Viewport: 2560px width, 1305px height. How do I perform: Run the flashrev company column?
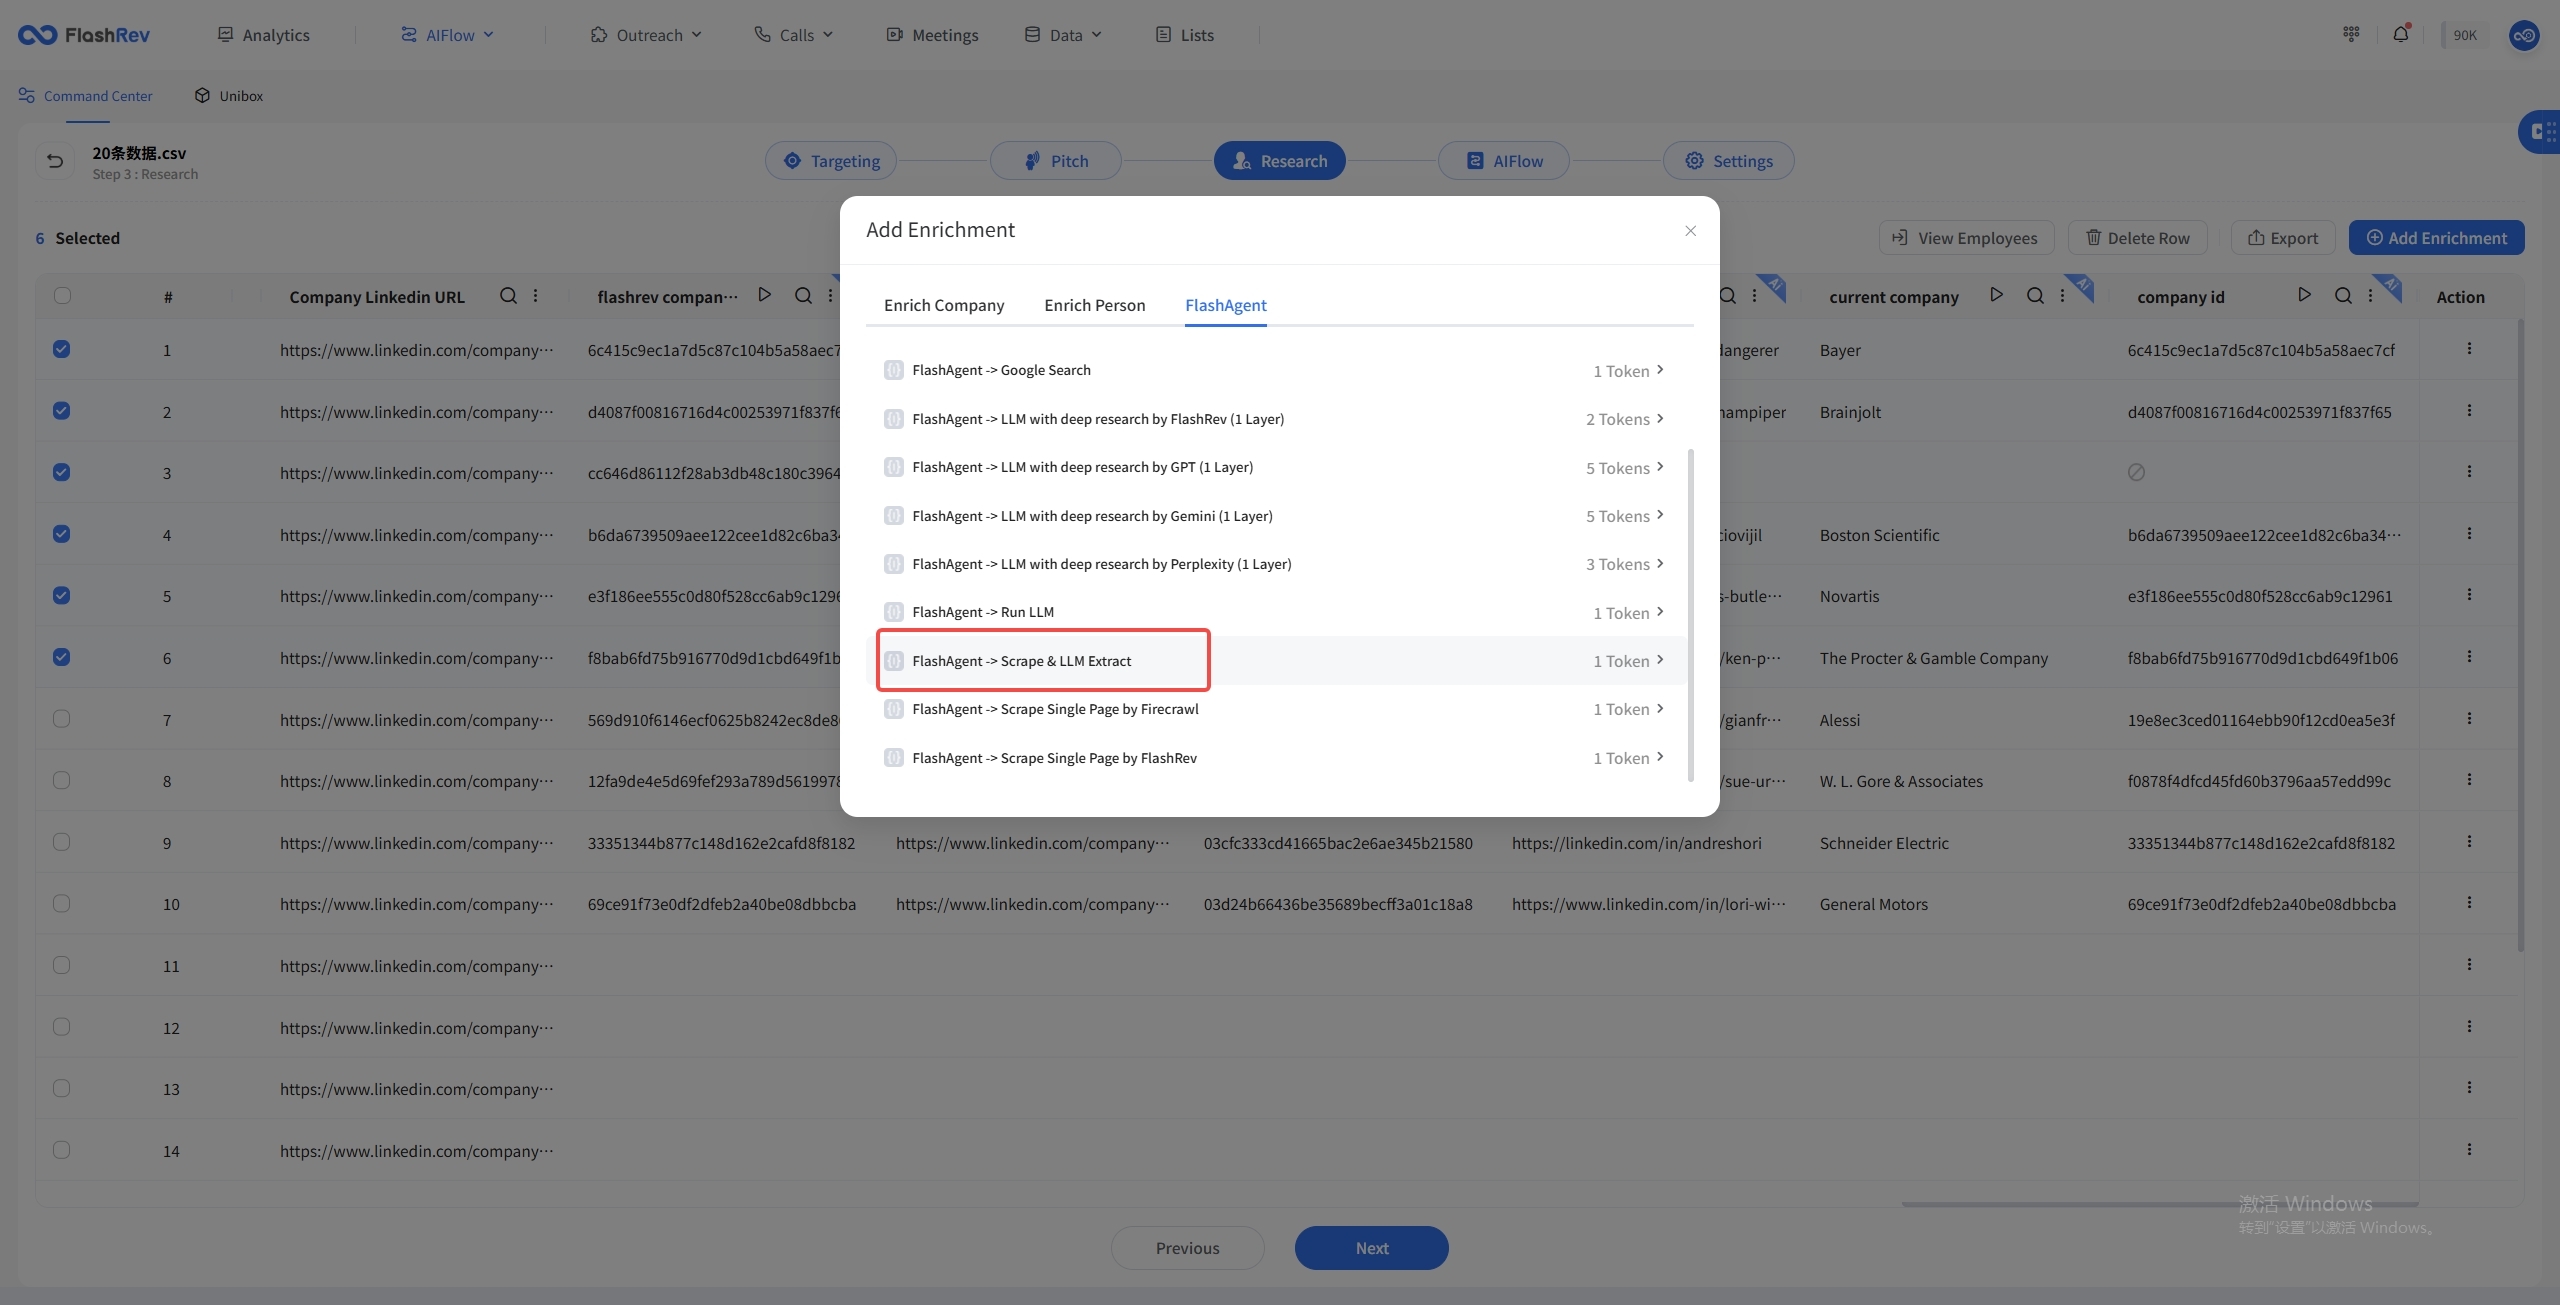[765, 295]
